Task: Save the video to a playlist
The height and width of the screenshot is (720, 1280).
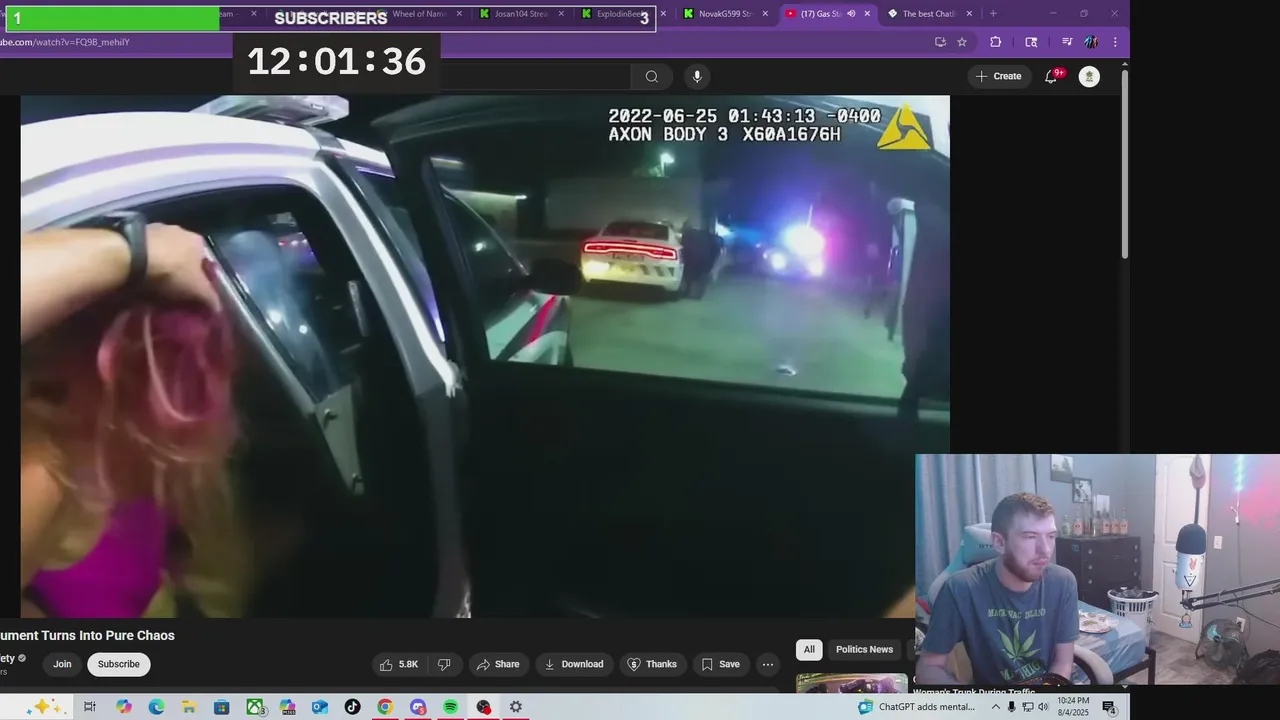Action: [x=721, y=664]
